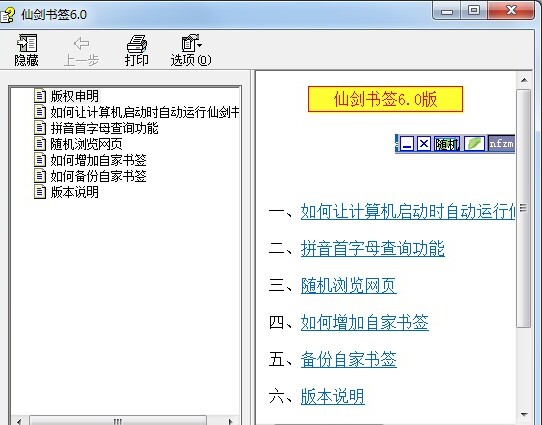Select 如何备份自家书签 in the tree
This screenshot has height=425, width=542.
point(99,176)
